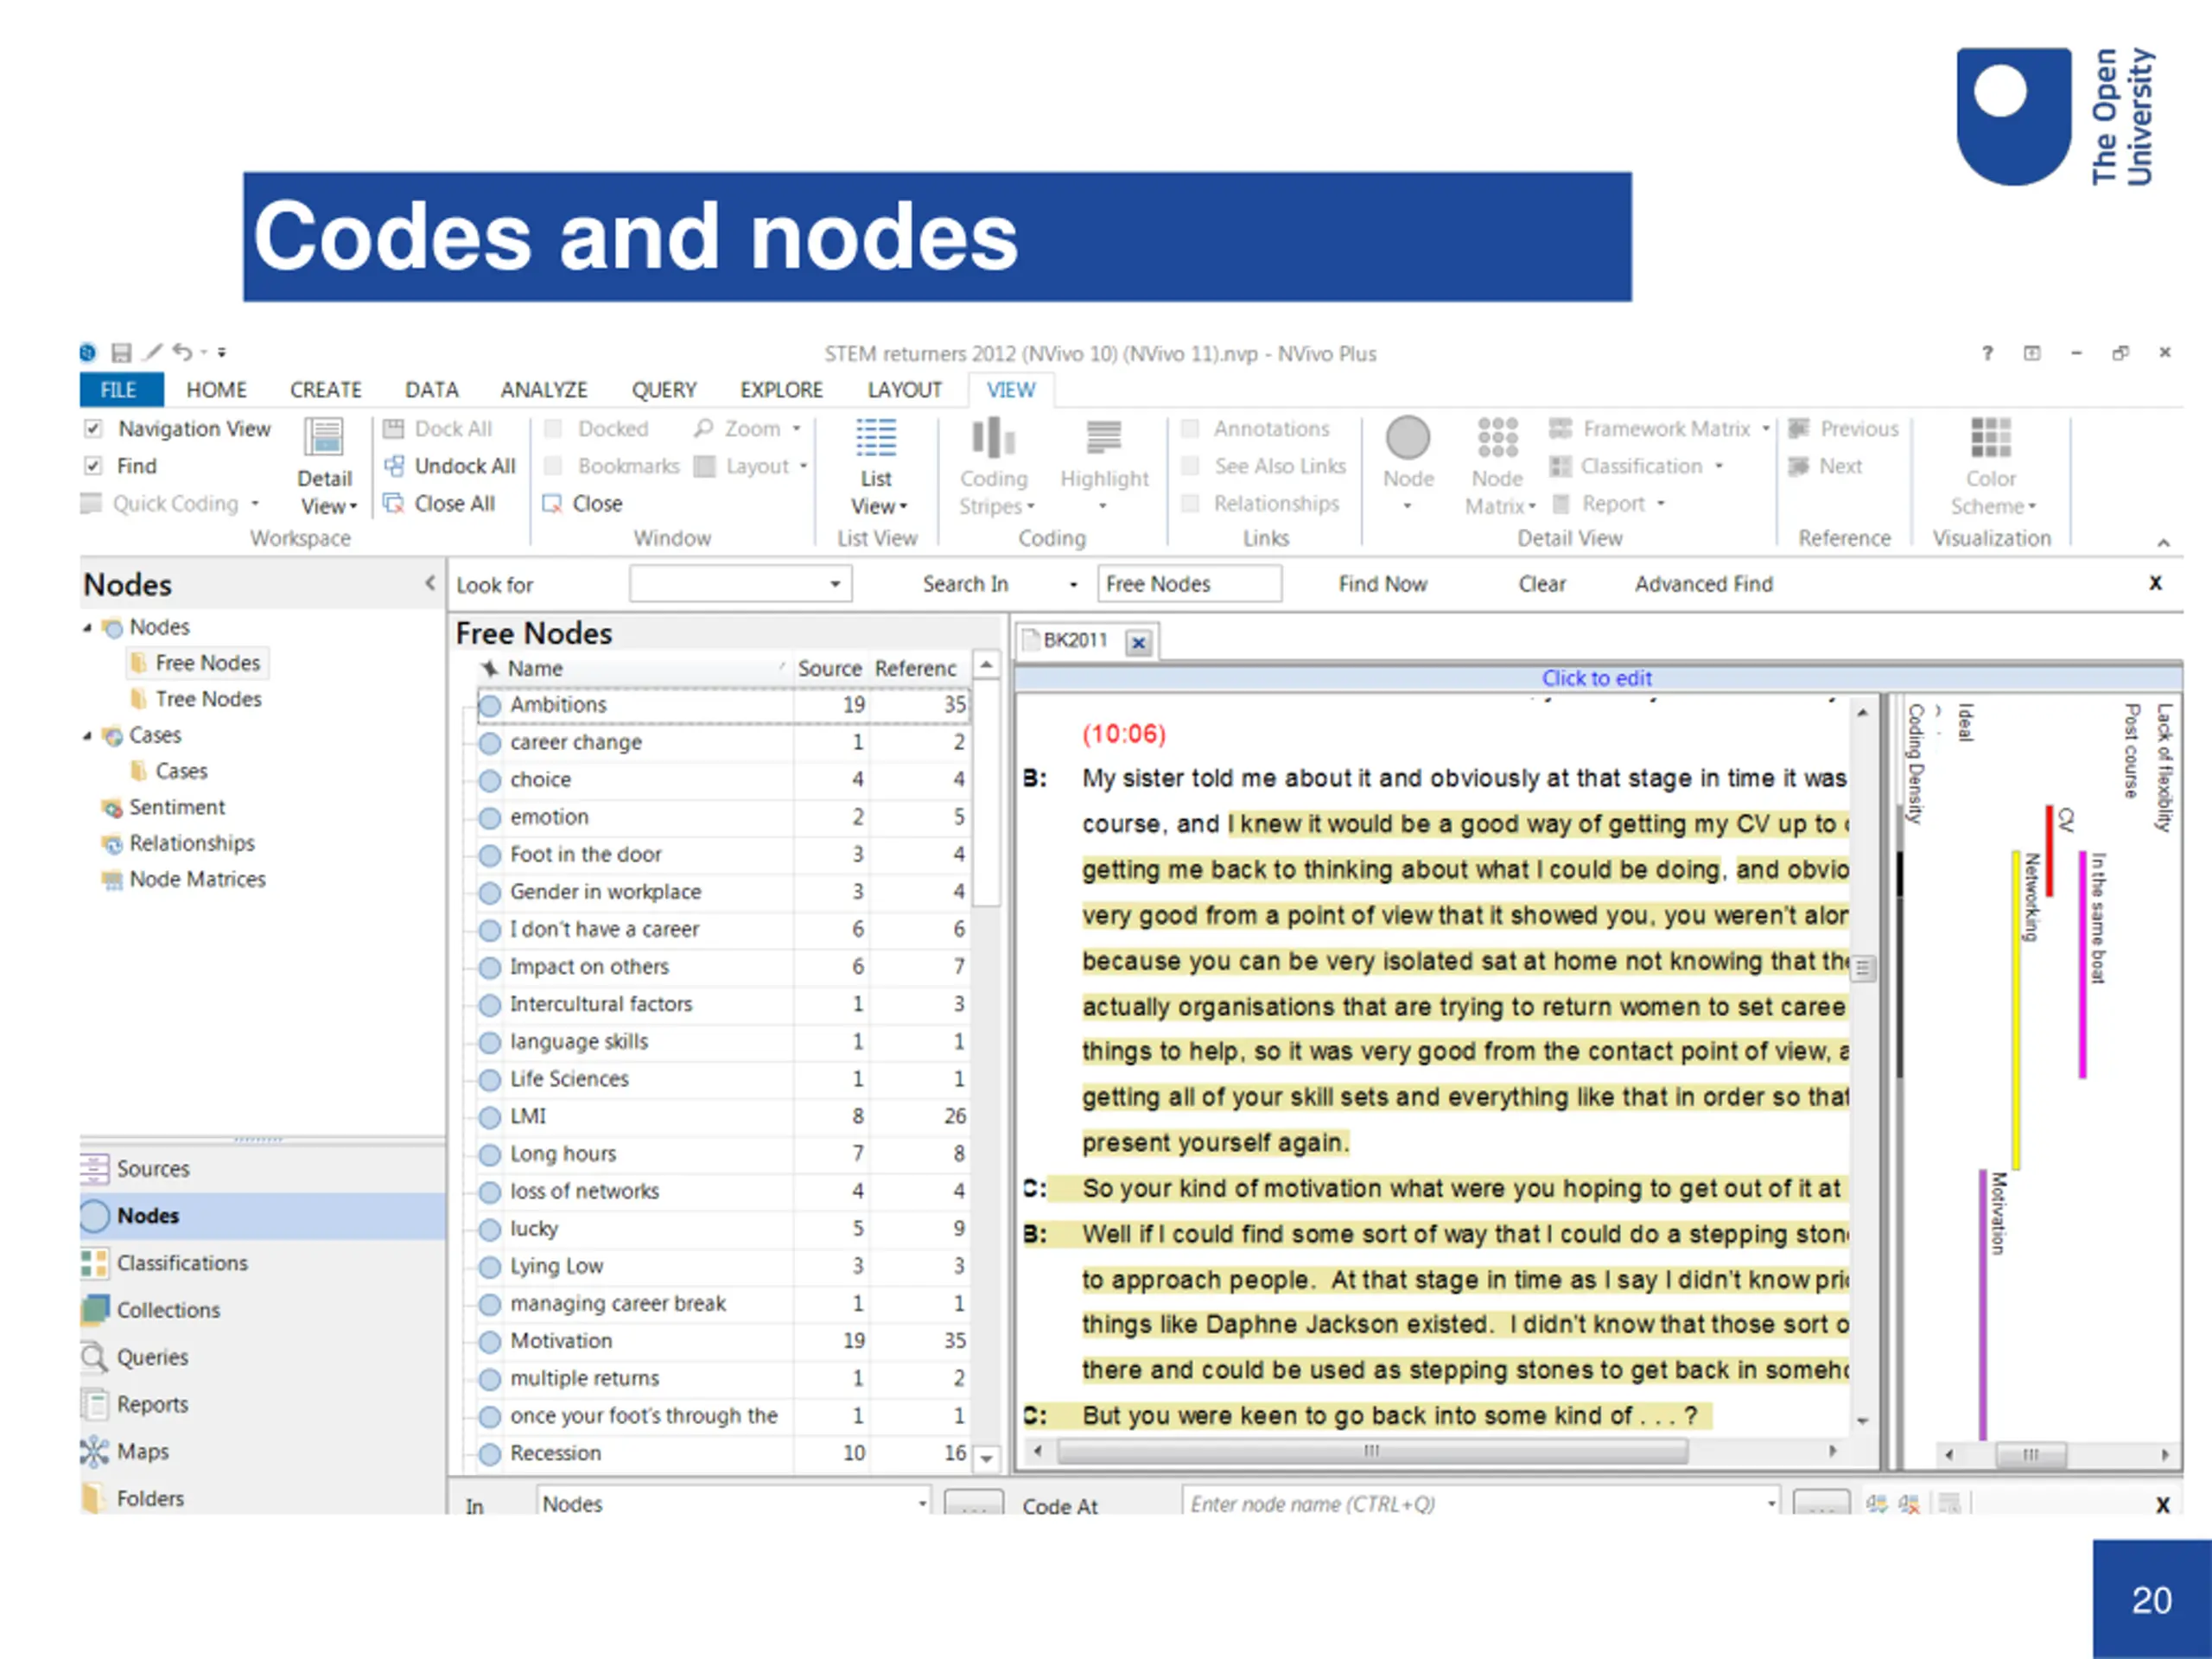Toggle the Navigation View checkbox
Viewport: 2212px width, 1659px height.
tap(93, 429)
